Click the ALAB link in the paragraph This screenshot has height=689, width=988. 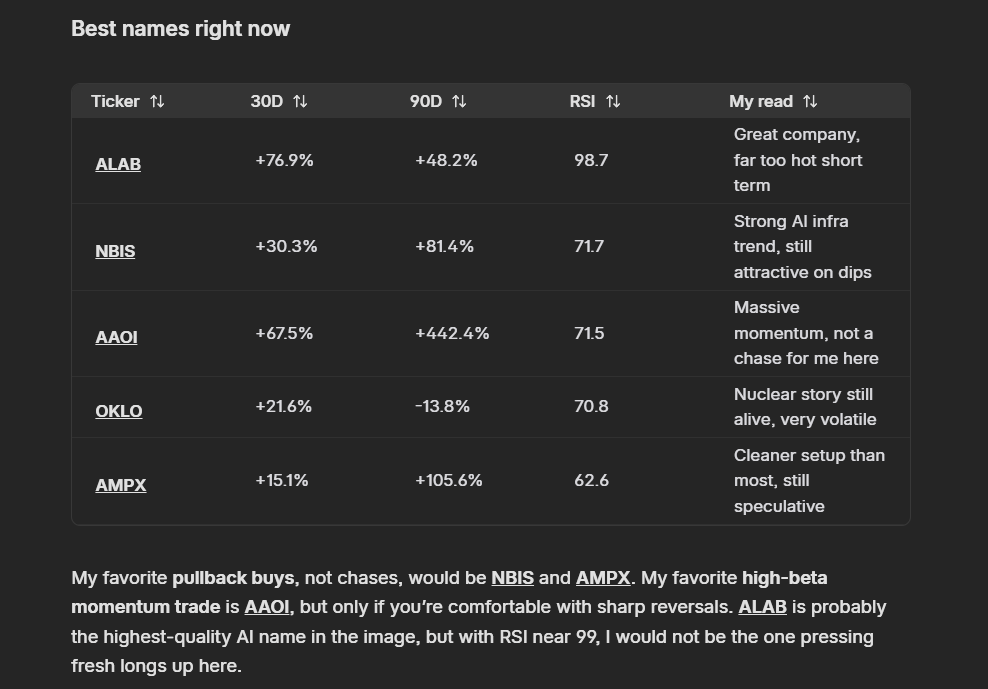[763, 607]
